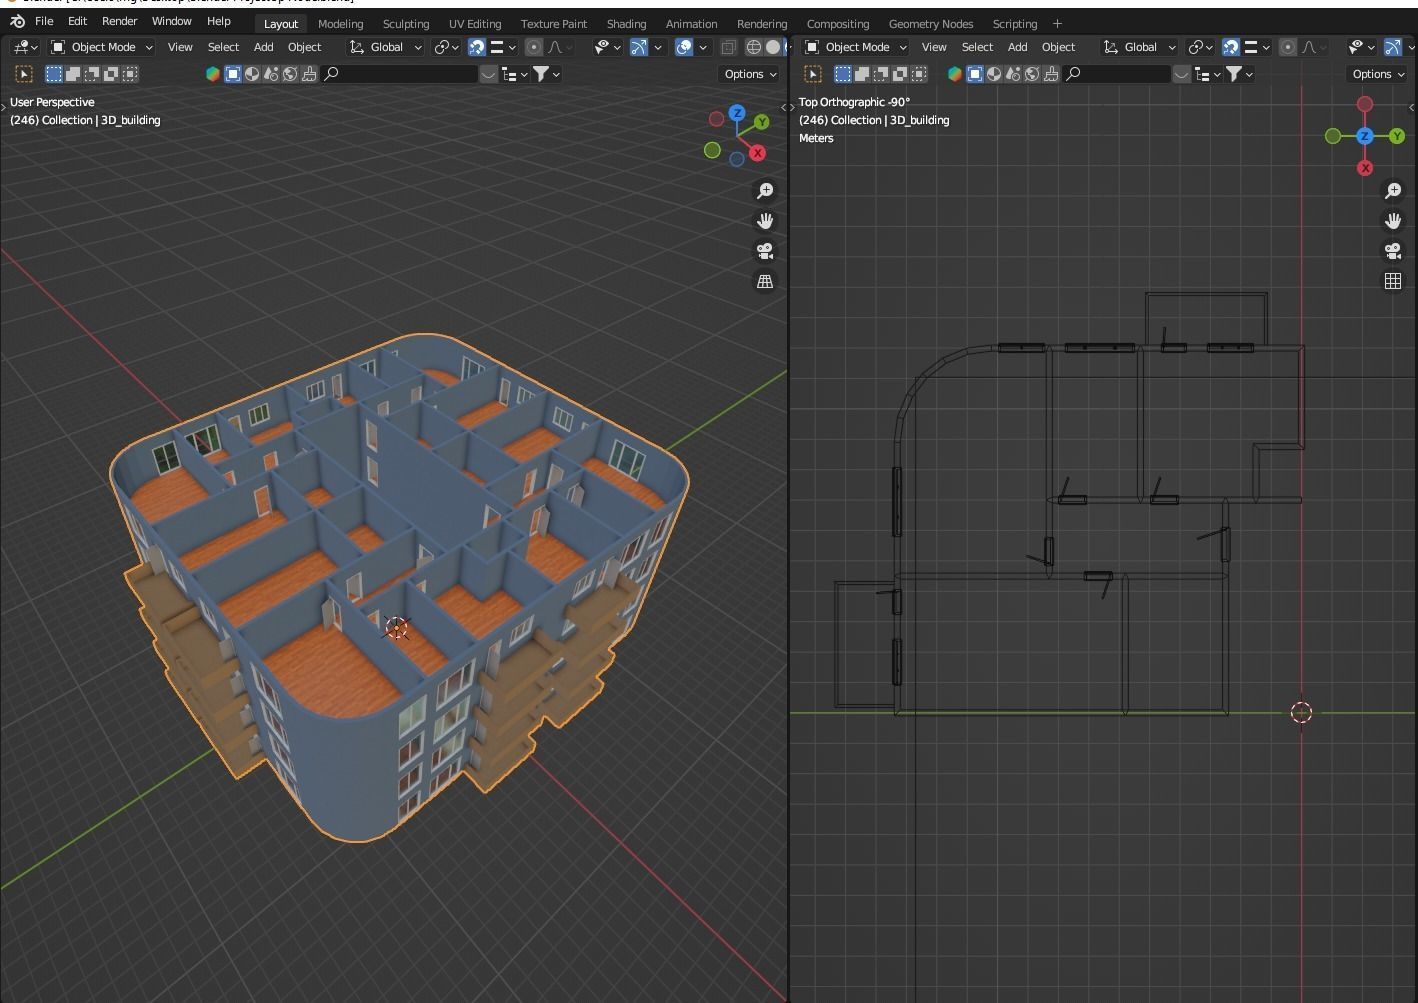
Task: Switch left viewport to wireframe shading
Action: tap(754, 47)
